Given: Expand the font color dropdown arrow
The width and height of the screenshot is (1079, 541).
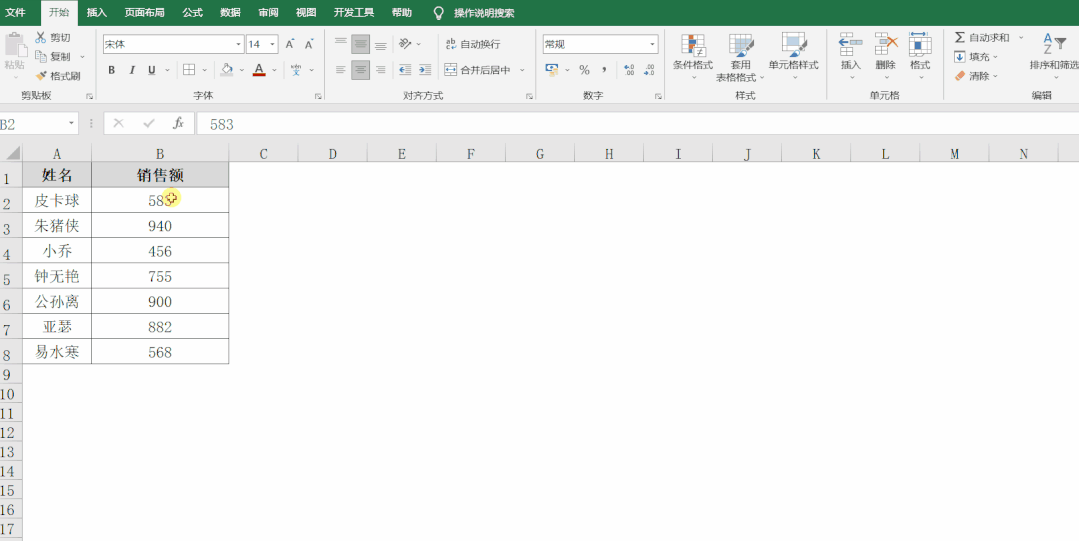Looking at the screenshot, I should click(275, 70).
